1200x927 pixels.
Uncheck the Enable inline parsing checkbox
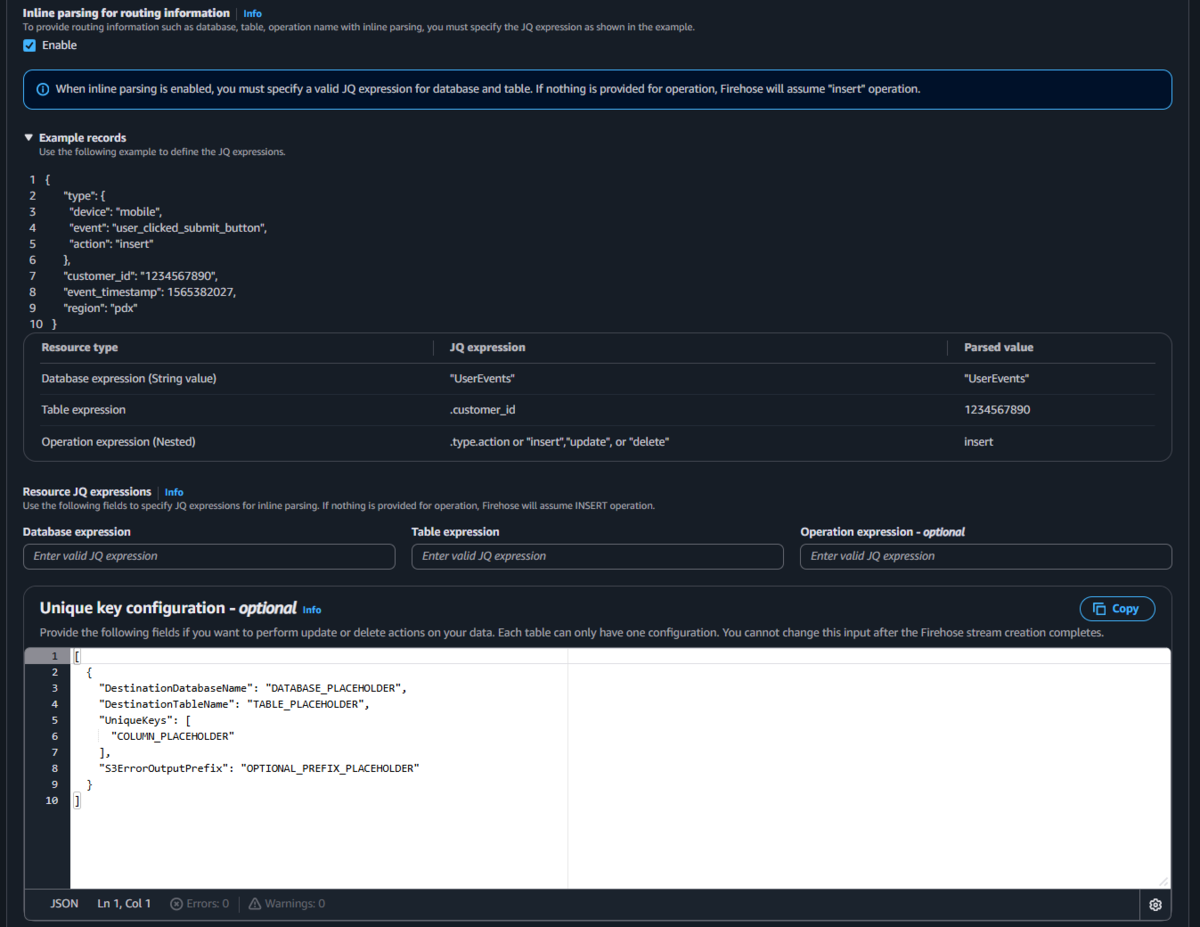click(x=30, y=45)
